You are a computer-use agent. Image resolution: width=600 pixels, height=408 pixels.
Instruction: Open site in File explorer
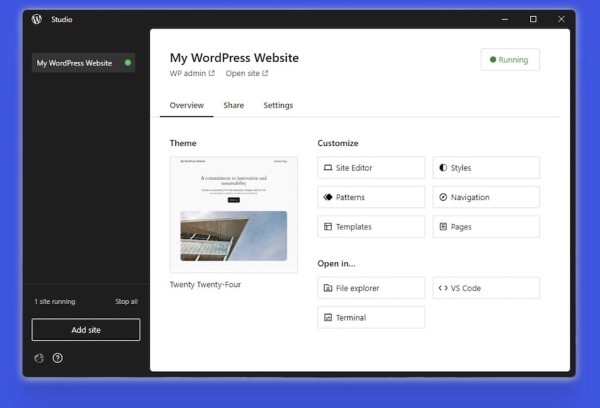(x=371, y=288)
